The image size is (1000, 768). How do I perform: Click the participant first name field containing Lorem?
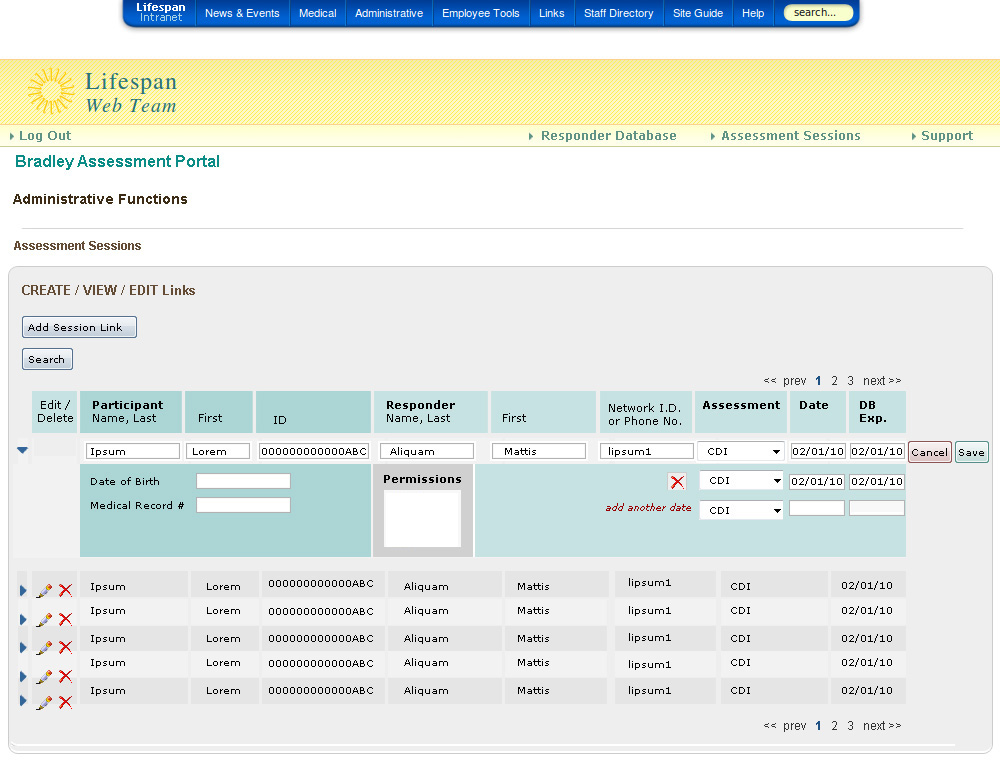pyautogui.click(x=217, y=451)
